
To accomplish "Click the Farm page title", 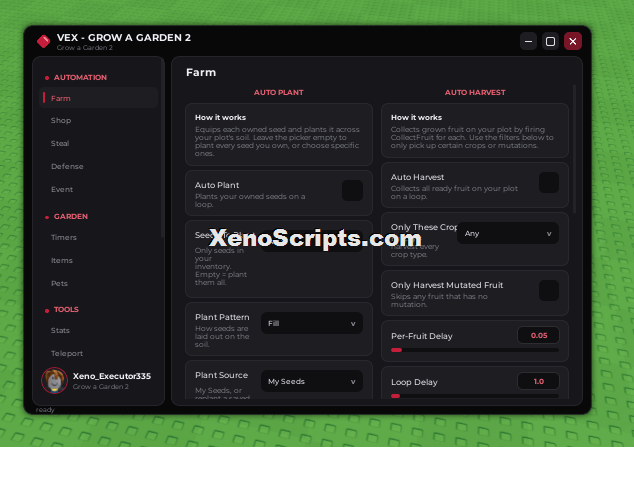I will point(201,72).
